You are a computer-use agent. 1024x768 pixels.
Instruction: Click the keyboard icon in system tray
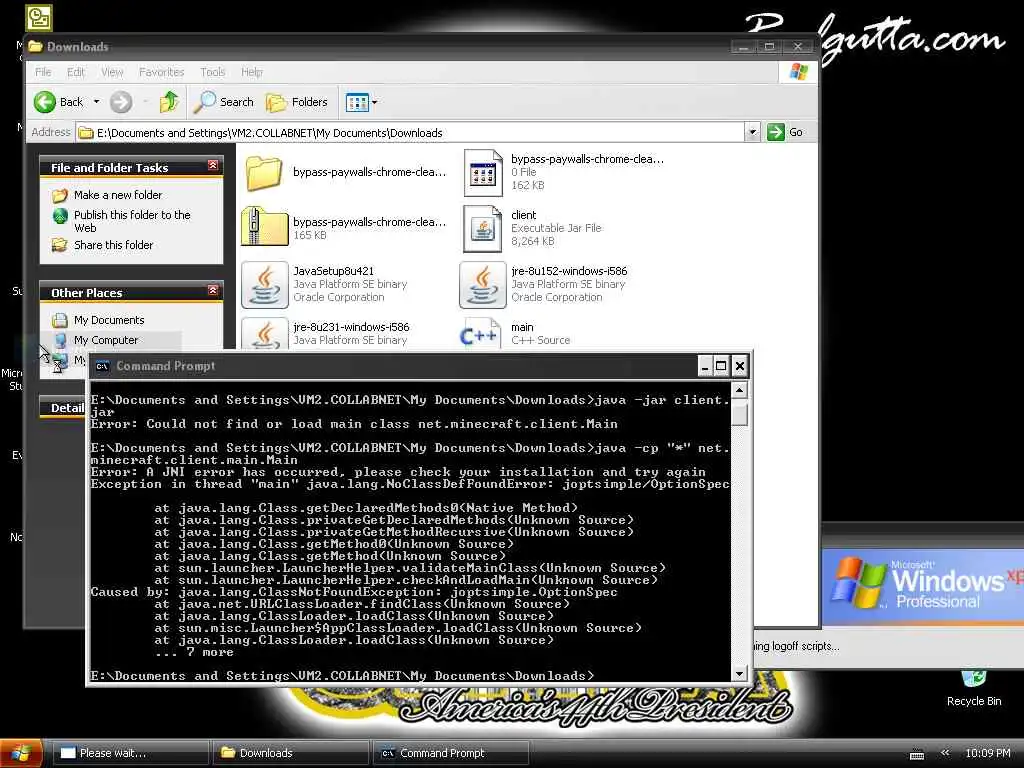[917, 754]
